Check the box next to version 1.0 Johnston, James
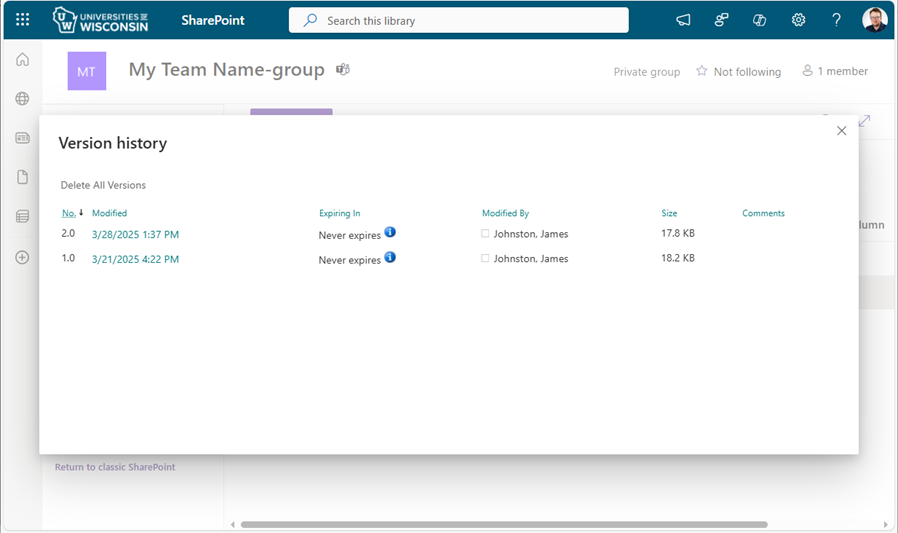 coord(485,259)
